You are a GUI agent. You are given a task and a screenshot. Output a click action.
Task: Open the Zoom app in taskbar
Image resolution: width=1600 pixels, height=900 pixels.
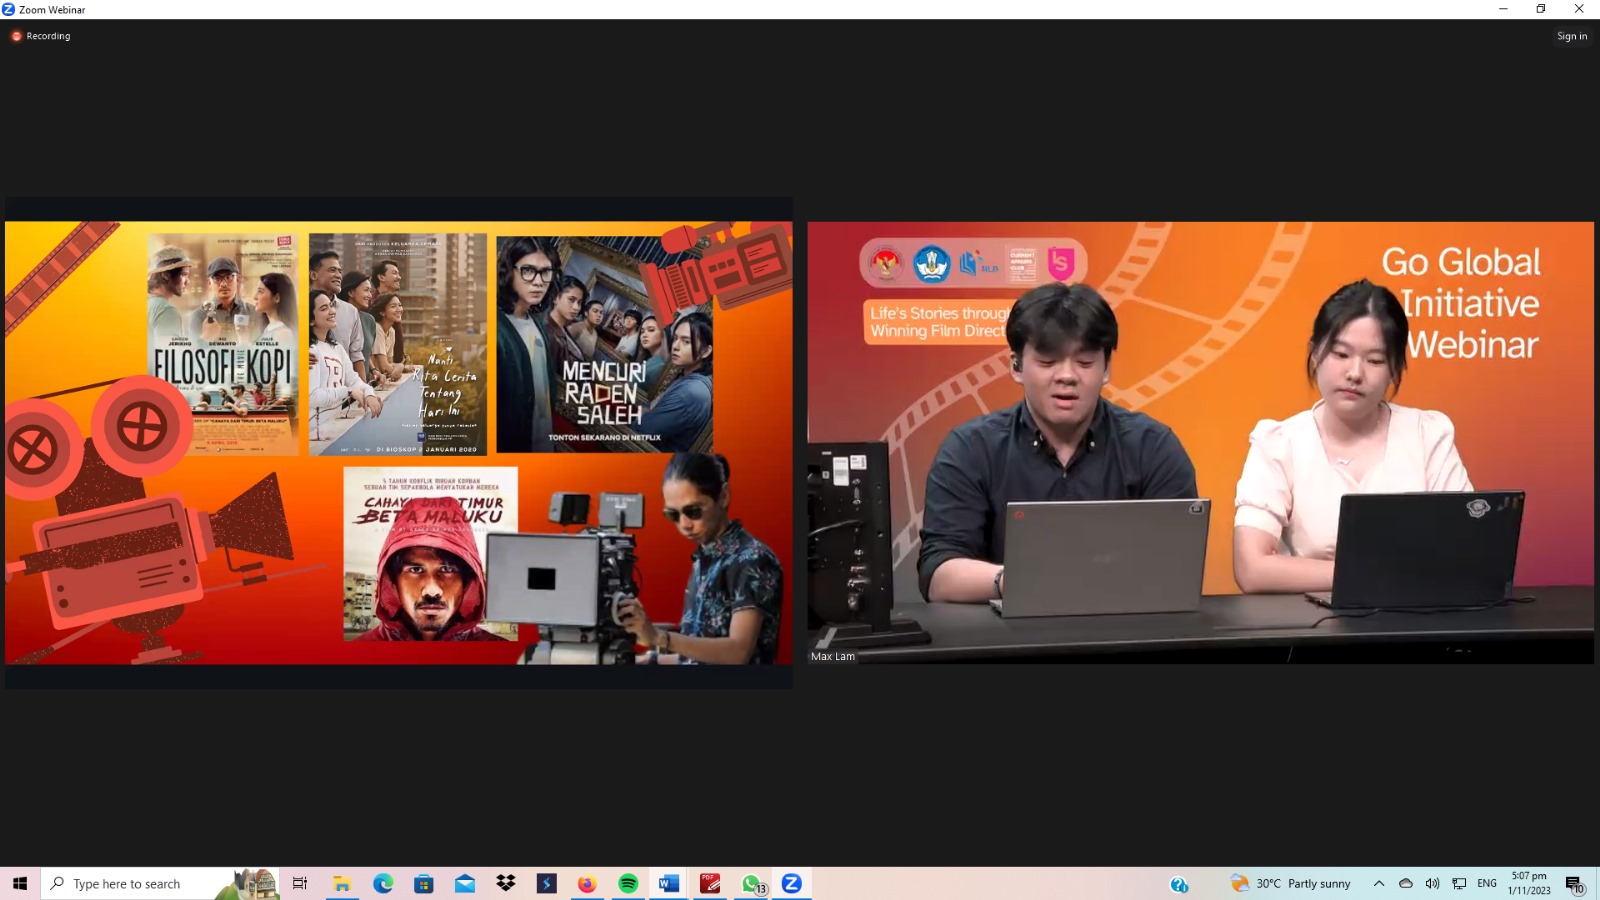791,883
